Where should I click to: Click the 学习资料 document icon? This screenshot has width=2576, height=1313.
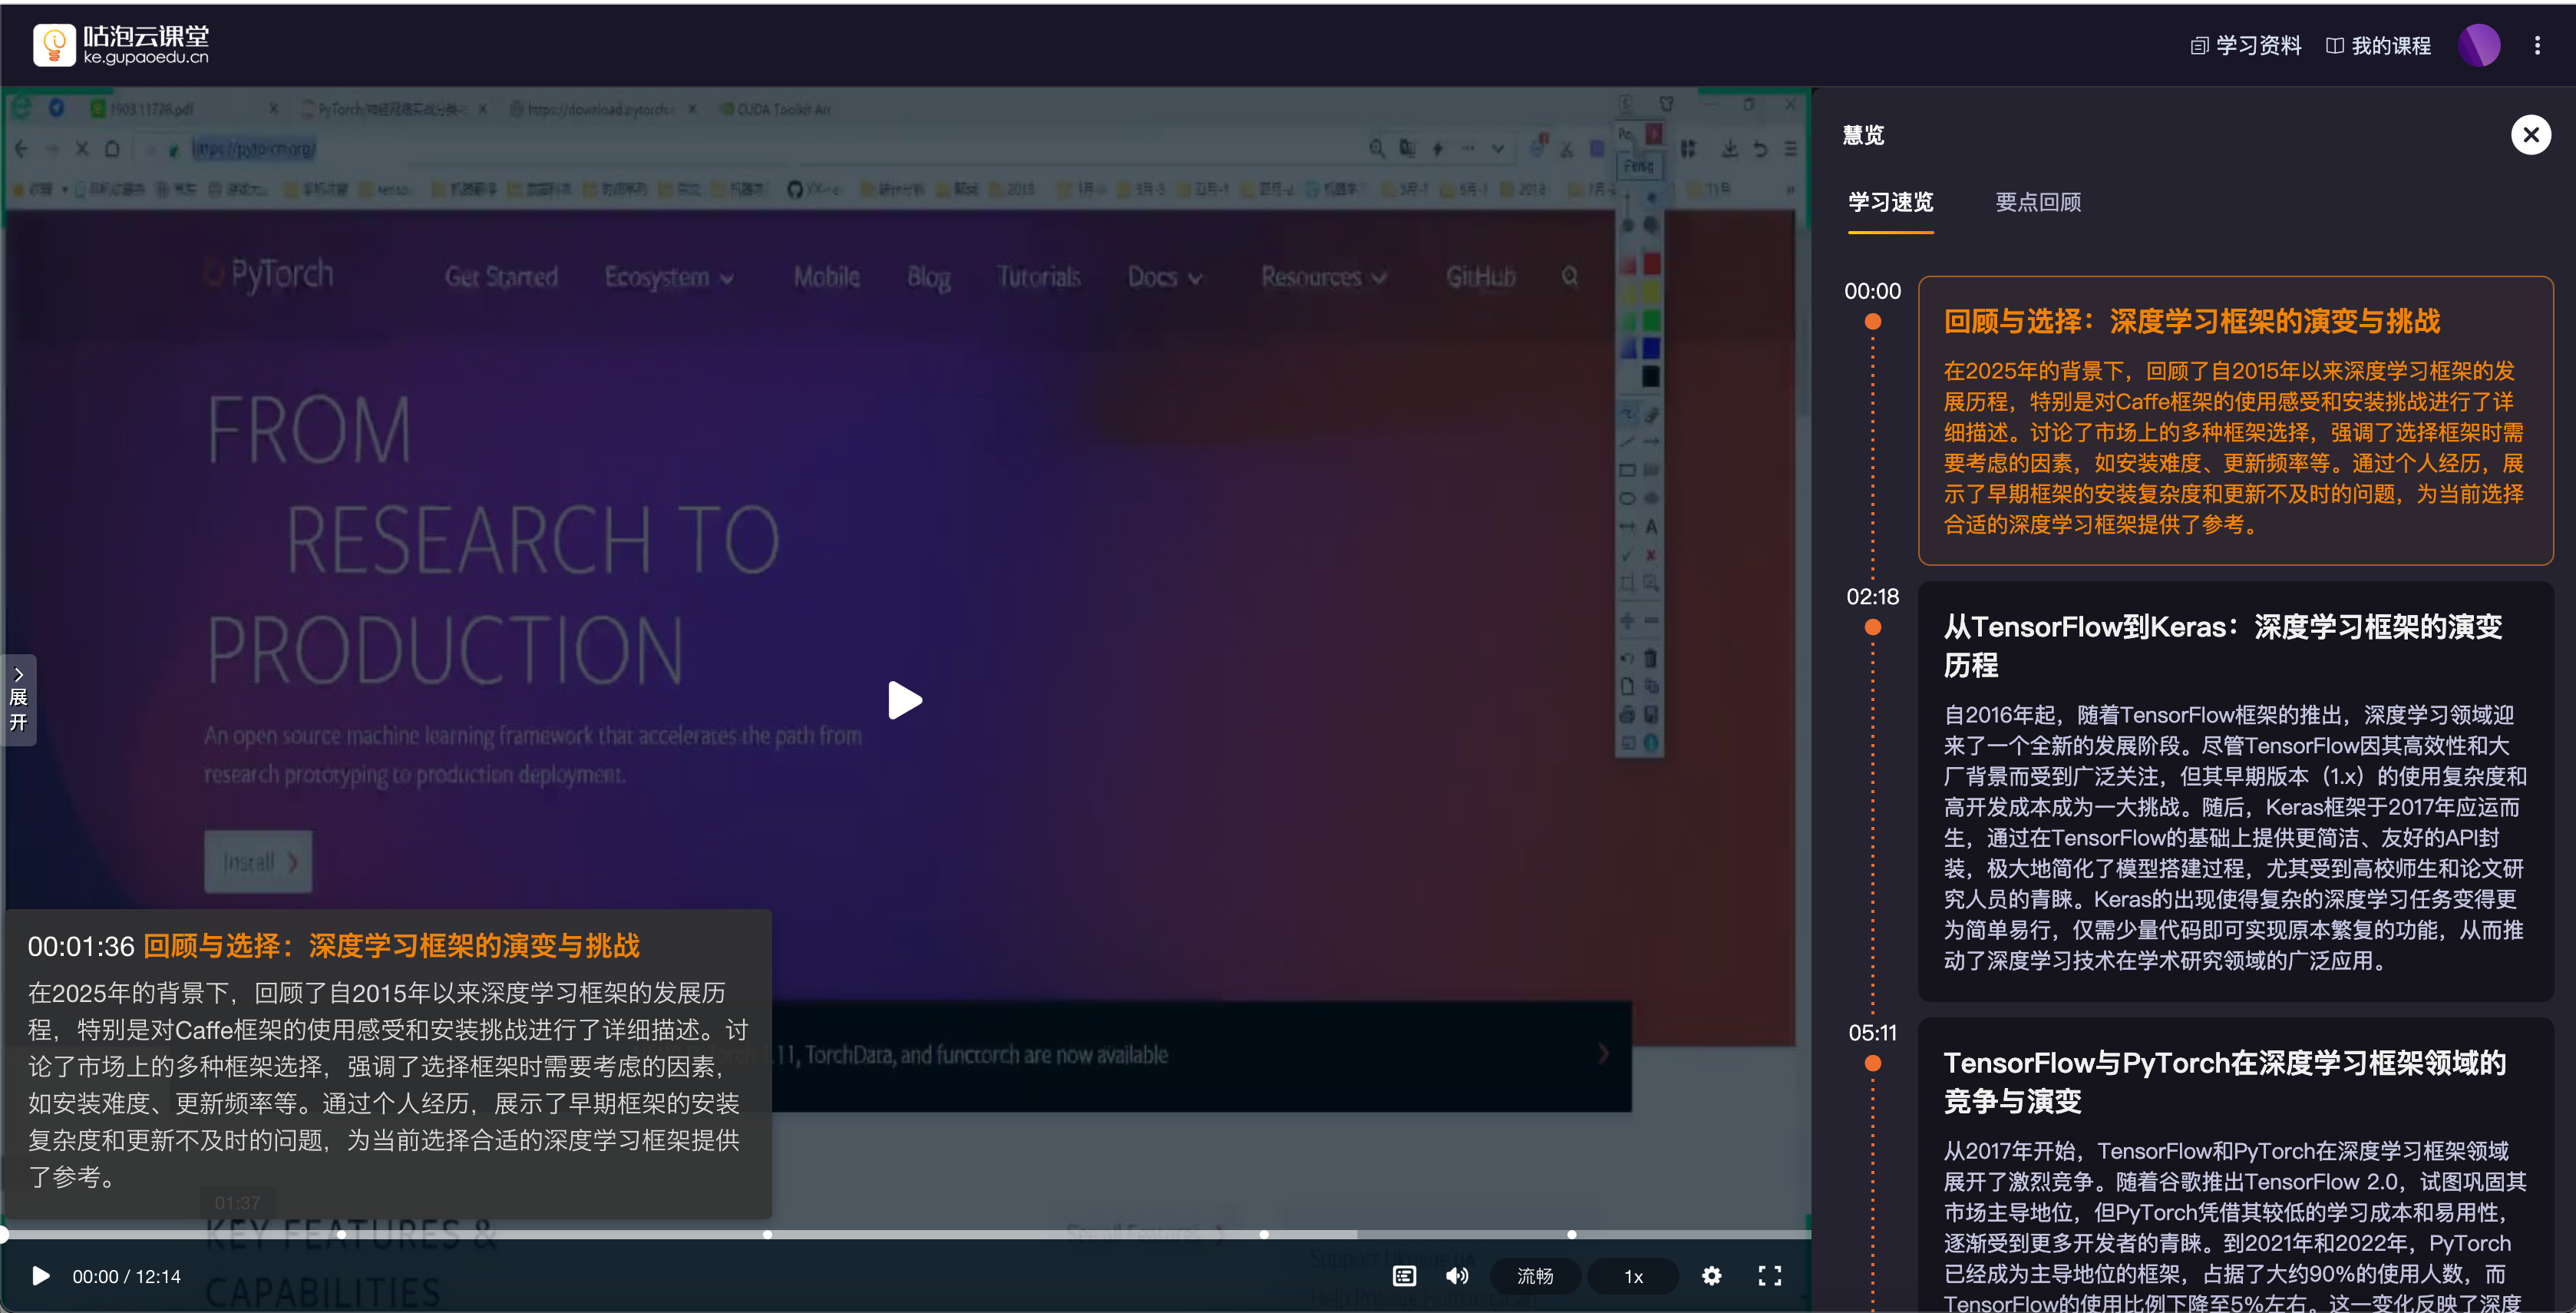pos(2199,46)
